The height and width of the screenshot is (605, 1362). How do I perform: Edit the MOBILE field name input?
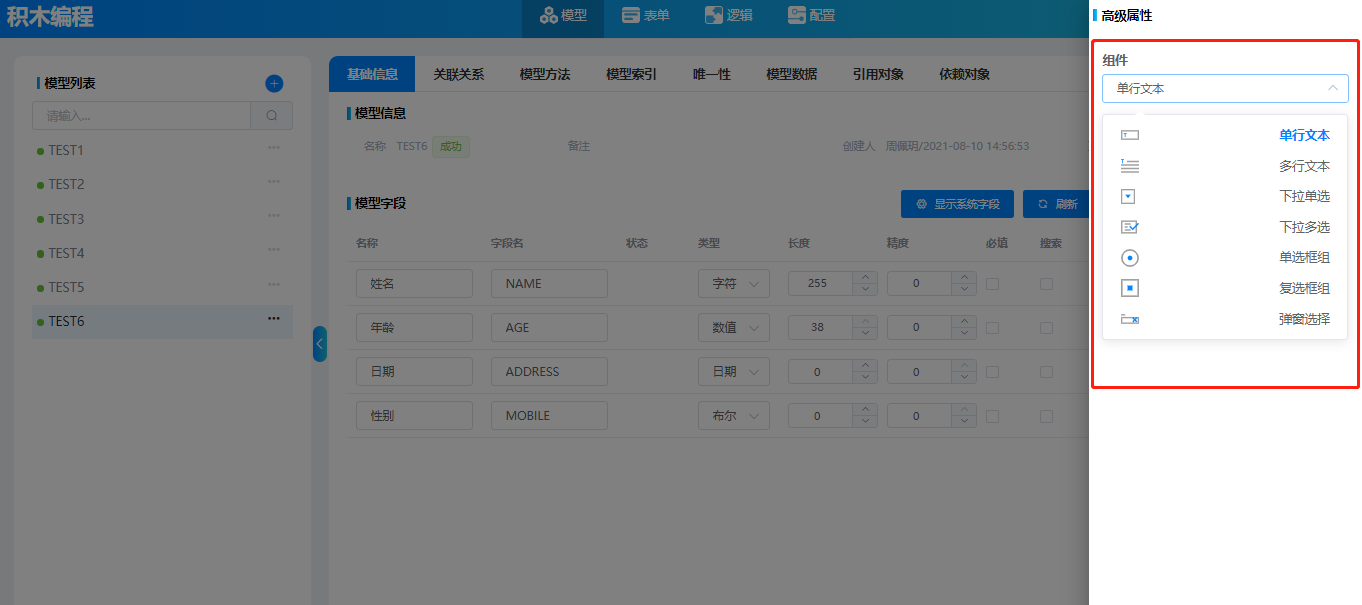(549, 416)
